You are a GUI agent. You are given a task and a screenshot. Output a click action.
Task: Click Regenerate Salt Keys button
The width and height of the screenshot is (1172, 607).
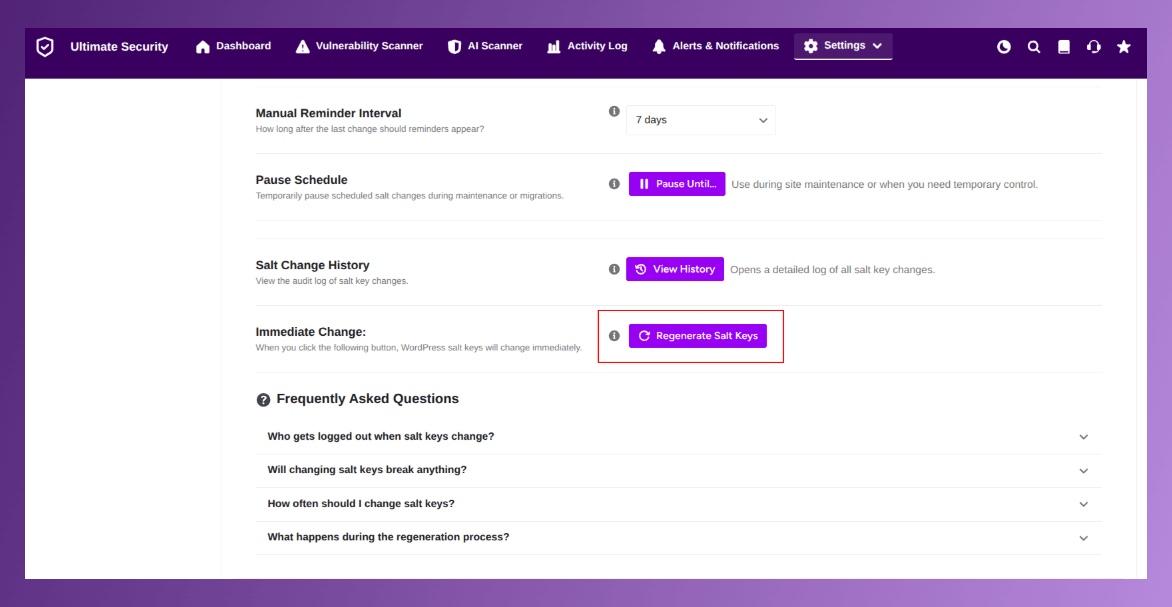click(697, 336)
